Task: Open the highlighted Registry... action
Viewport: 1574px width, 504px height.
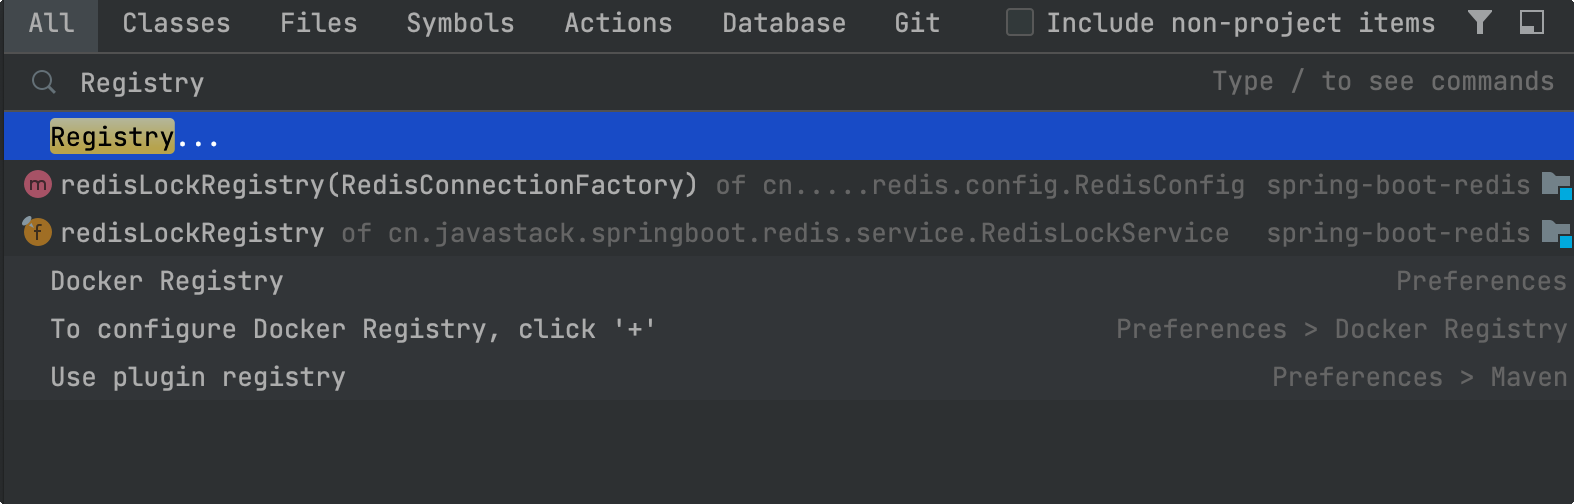Action: pos(134,137)
